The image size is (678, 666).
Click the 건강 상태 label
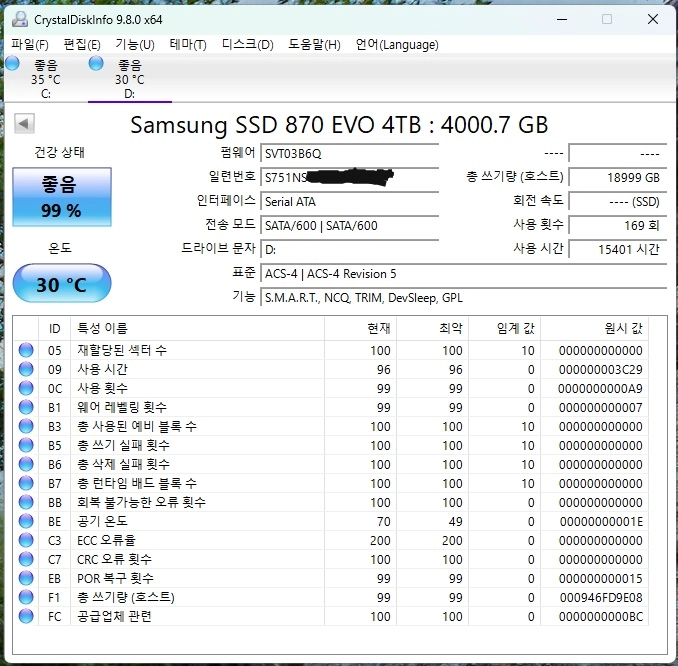tap(60, 152)
